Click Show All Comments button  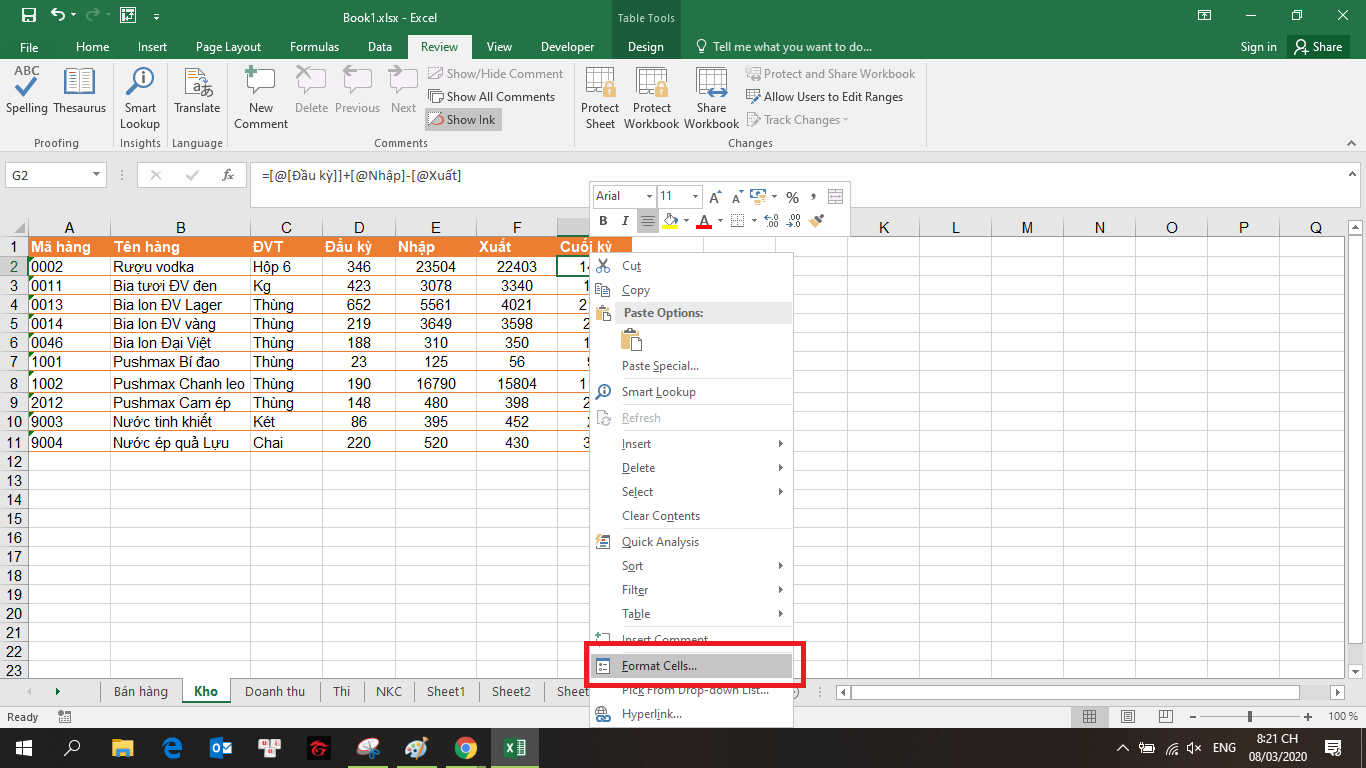tap(492, 97)
